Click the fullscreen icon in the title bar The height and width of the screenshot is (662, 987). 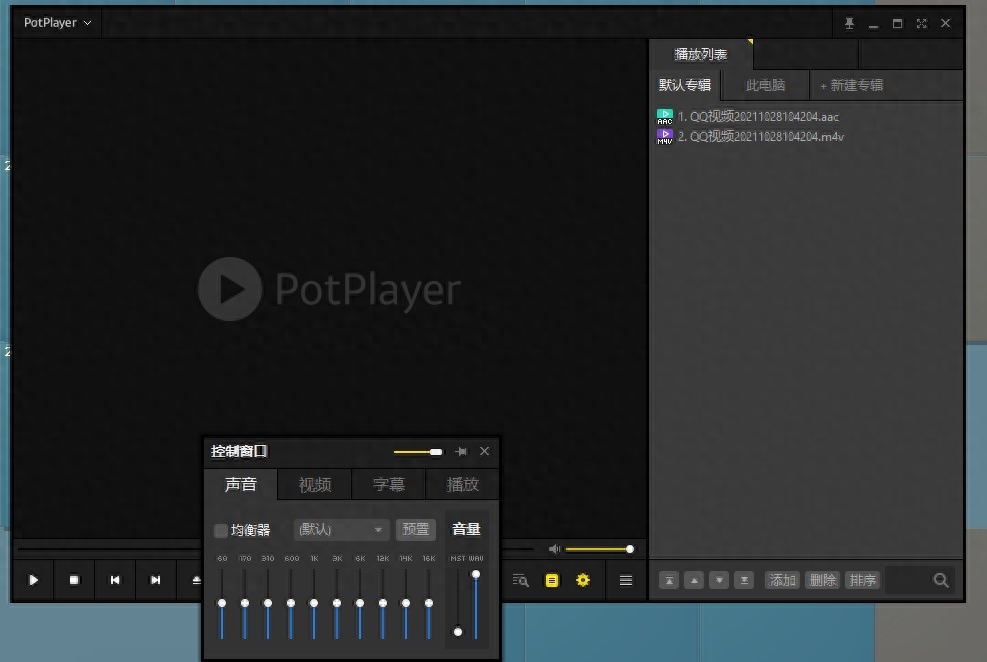(x=921, y=23)
